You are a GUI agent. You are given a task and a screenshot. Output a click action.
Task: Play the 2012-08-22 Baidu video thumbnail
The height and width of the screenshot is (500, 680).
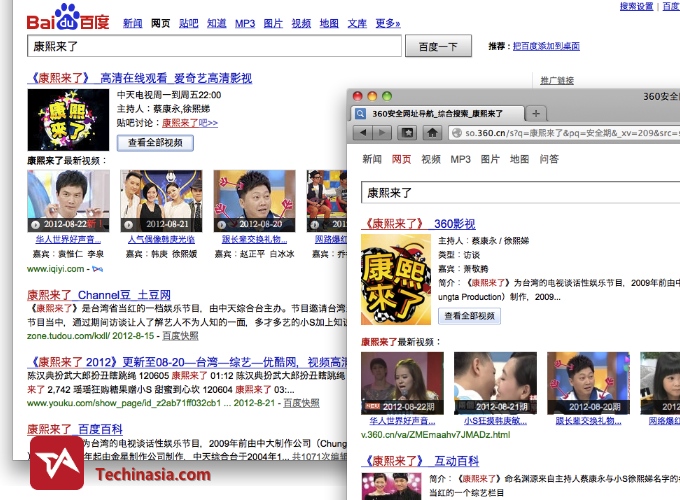click(68, 201)
